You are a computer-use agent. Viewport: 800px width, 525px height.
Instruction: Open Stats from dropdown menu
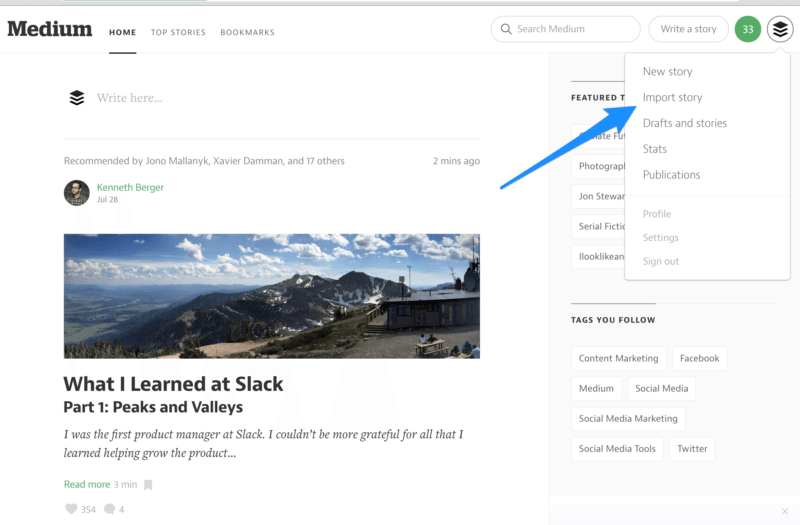pos(655,149)
